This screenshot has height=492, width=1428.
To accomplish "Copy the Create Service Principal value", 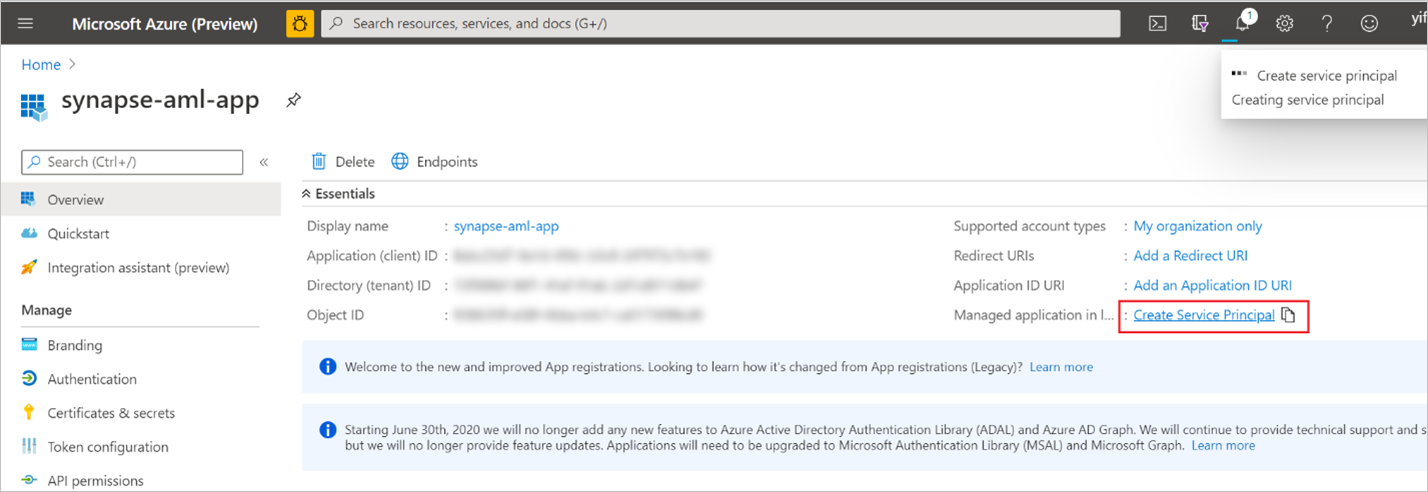I will click(1289, 315).
